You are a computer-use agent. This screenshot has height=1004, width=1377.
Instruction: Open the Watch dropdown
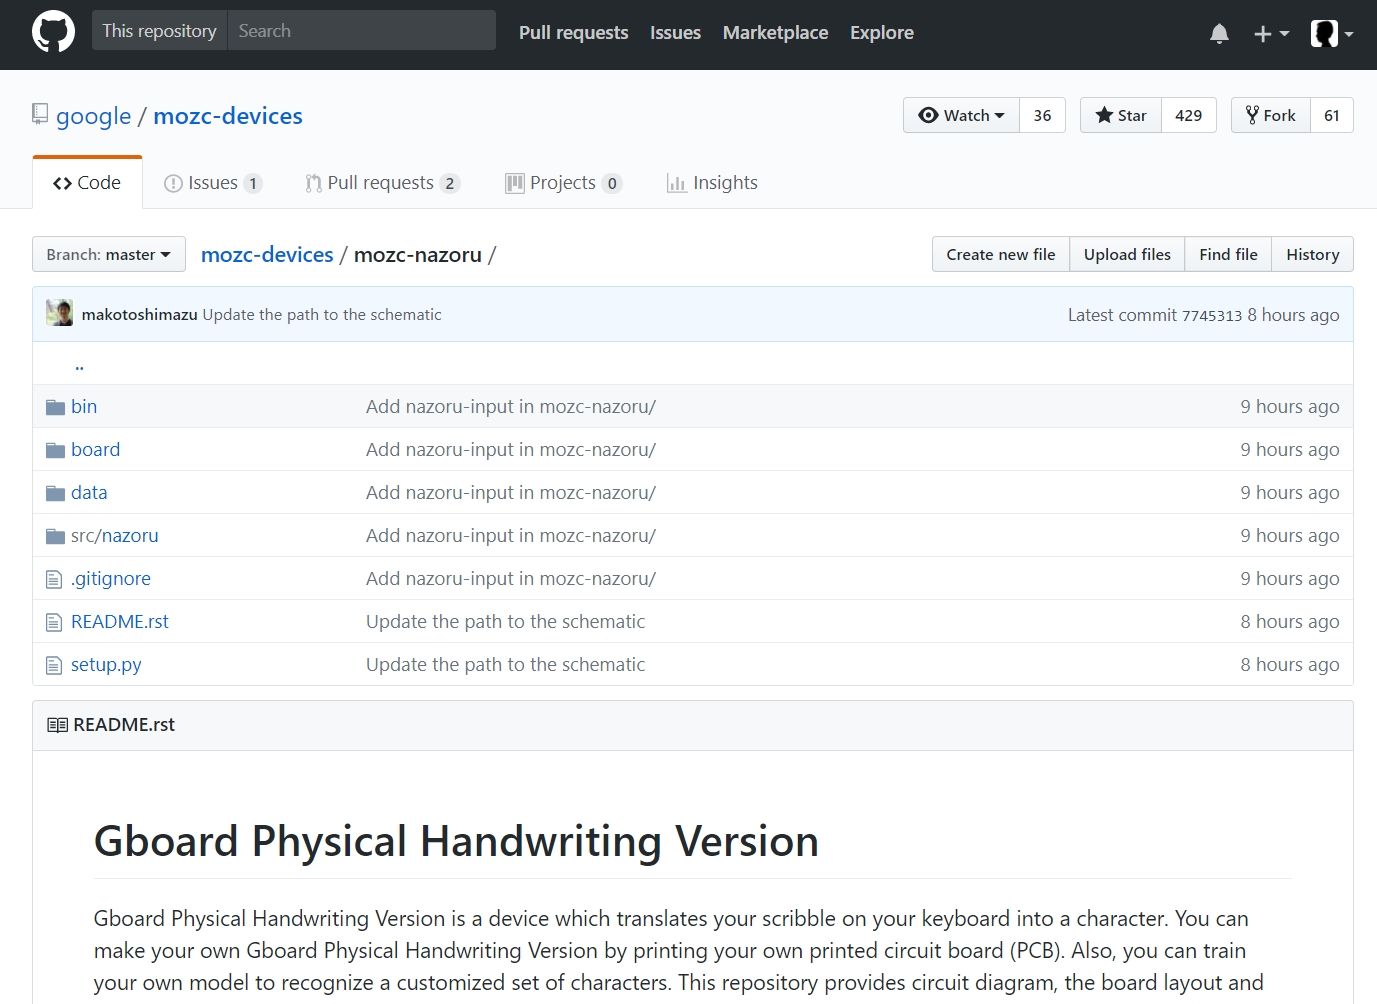(961, 115)
